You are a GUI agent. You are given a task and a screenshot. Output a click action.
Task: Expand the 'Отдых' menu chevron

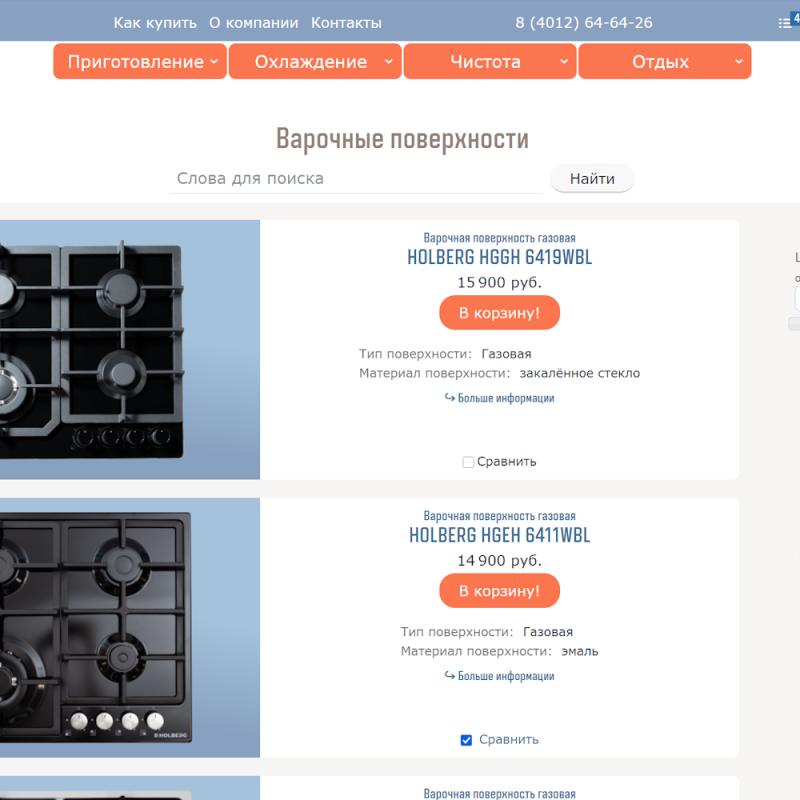[x=738, y=62]
